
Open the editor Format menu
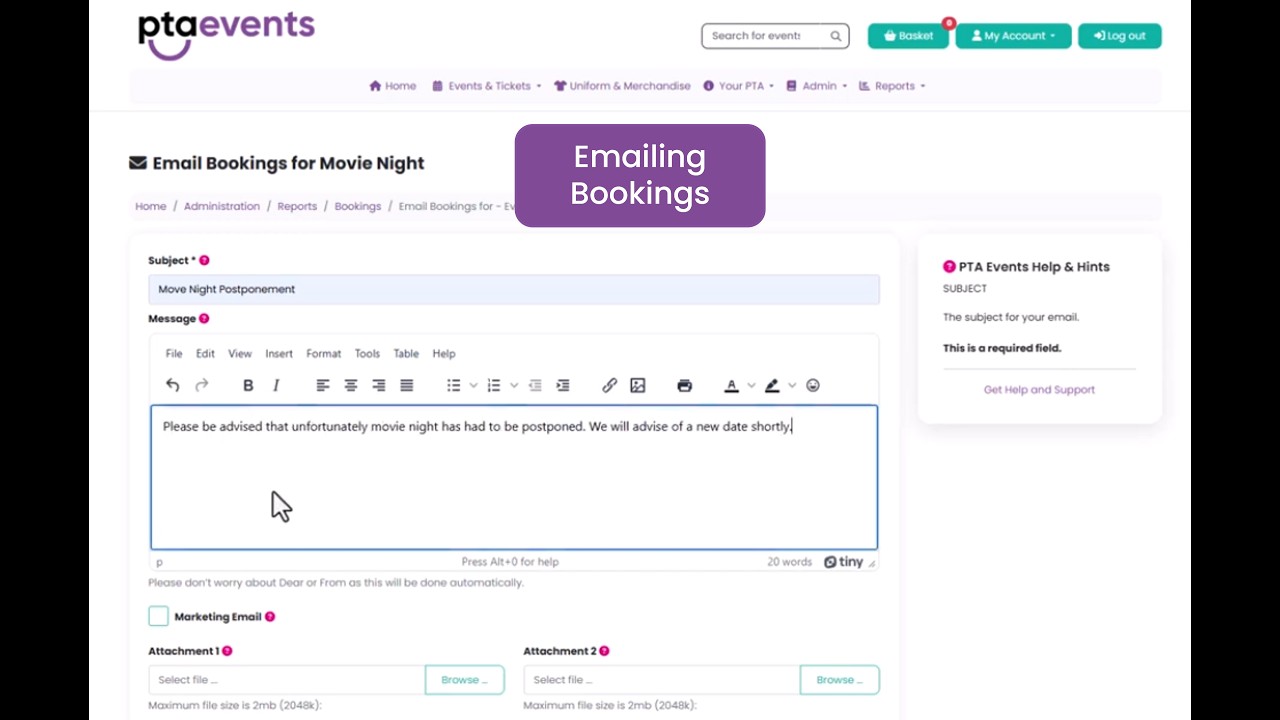click(323, 353)
